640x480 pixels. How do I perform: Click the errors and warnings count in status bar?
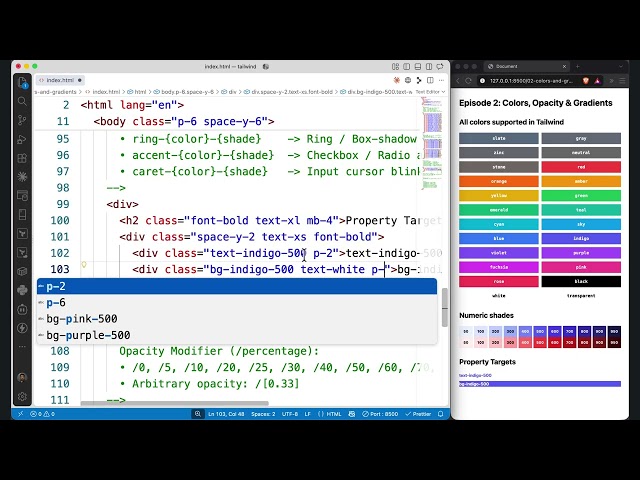click(x=42, y=414)
